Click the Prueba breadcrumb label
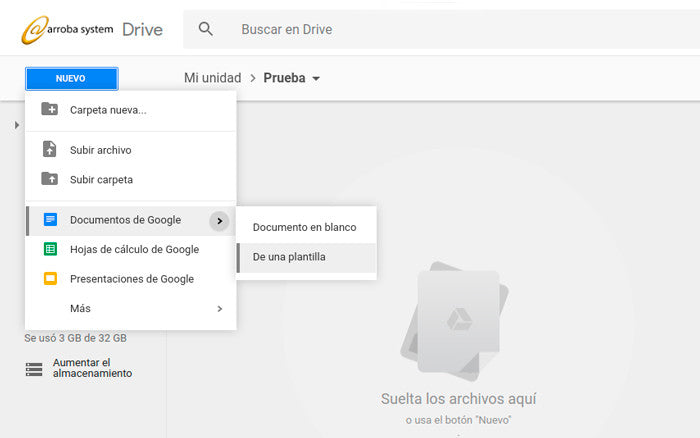The width and height of the screenshot is (700, 438). 284,78
